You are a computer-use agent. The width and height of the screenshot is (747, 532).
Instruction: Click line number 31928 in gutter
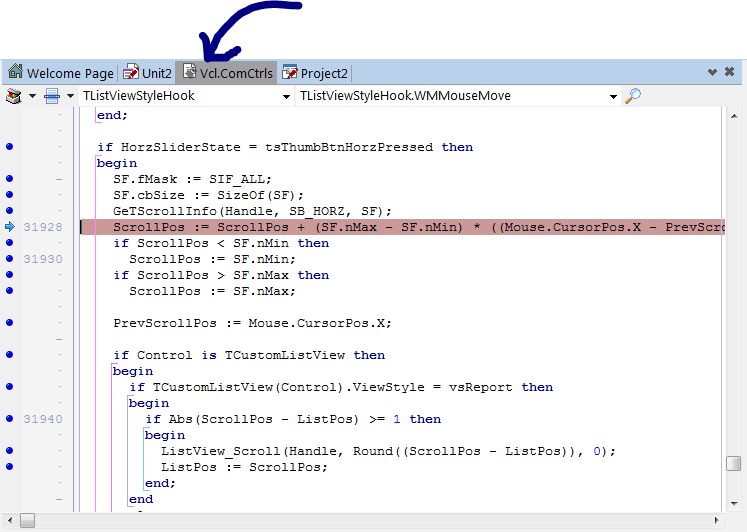[x=43, y=227]
